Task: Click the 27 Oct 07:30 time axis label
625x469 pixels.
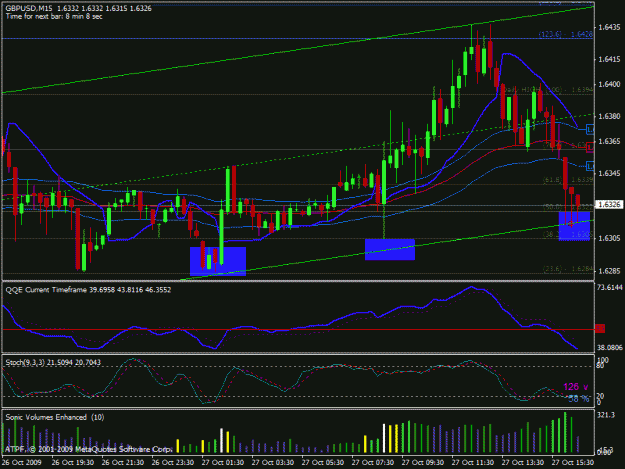Action: [373, 463]
